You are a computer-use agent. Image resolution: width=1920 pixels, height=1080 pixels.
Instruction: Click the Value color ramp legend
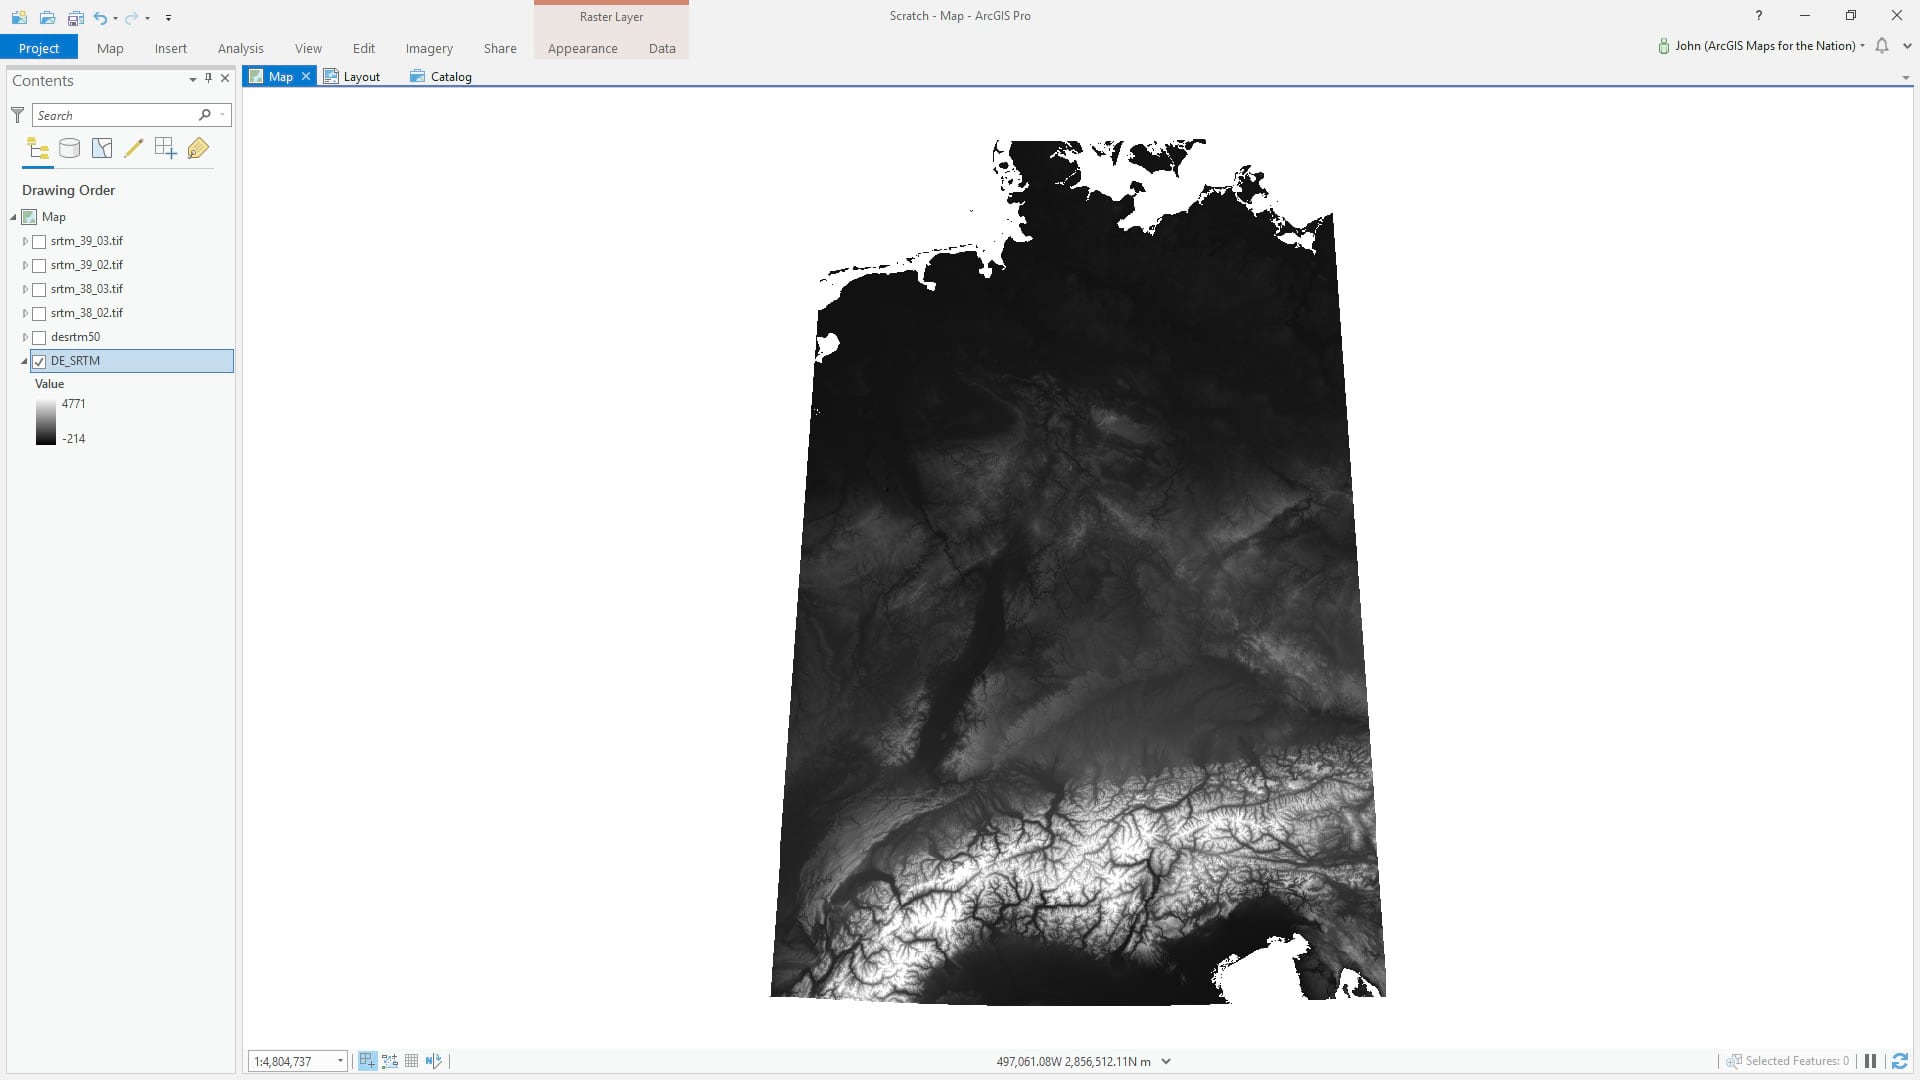click(46, 422)
